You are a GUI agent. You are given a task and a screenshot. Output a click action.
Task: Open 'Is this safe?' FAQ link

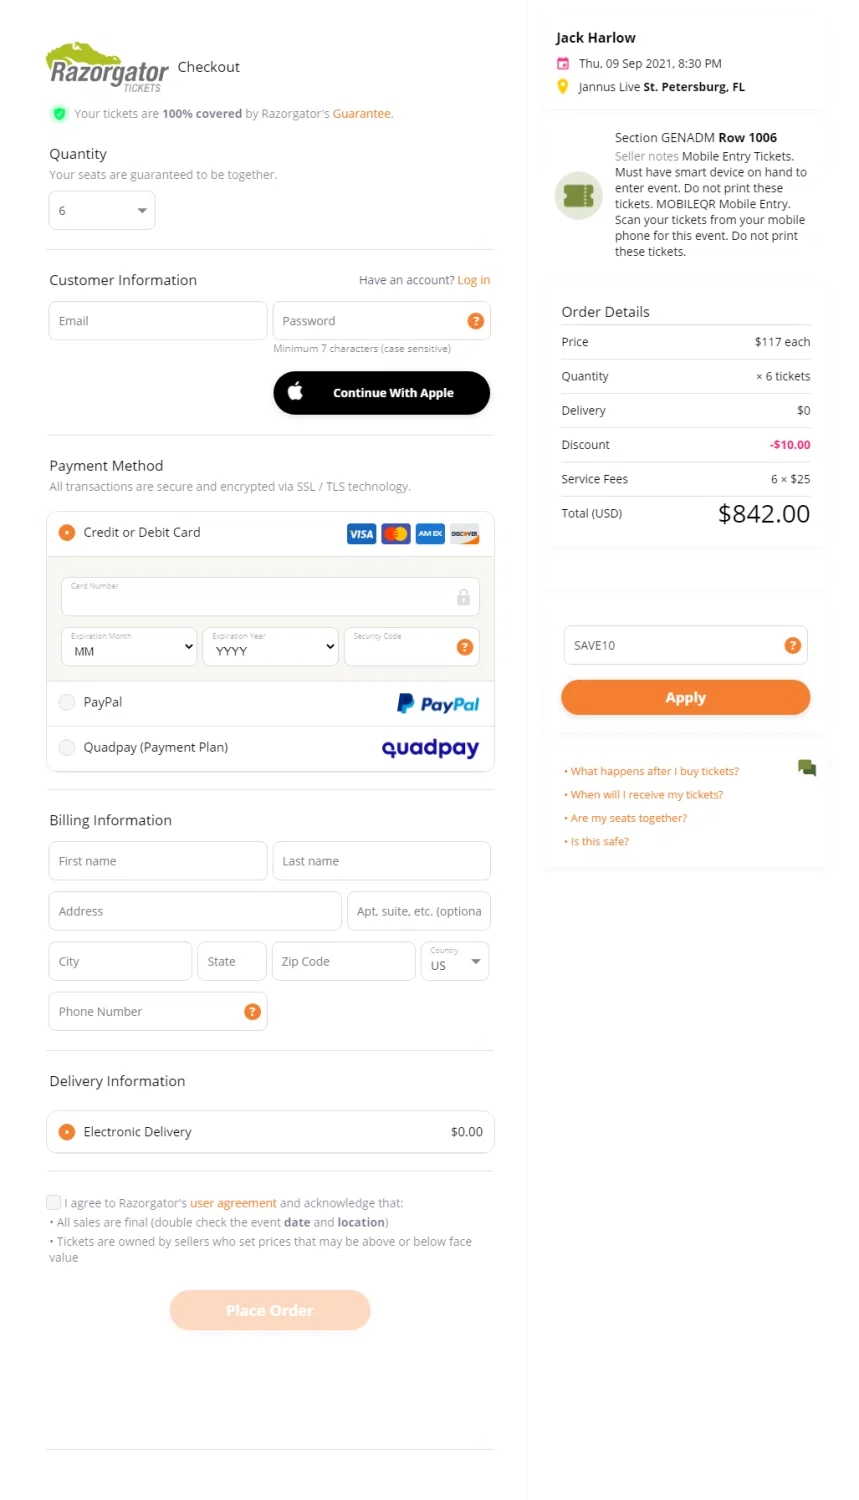[599, 842]
